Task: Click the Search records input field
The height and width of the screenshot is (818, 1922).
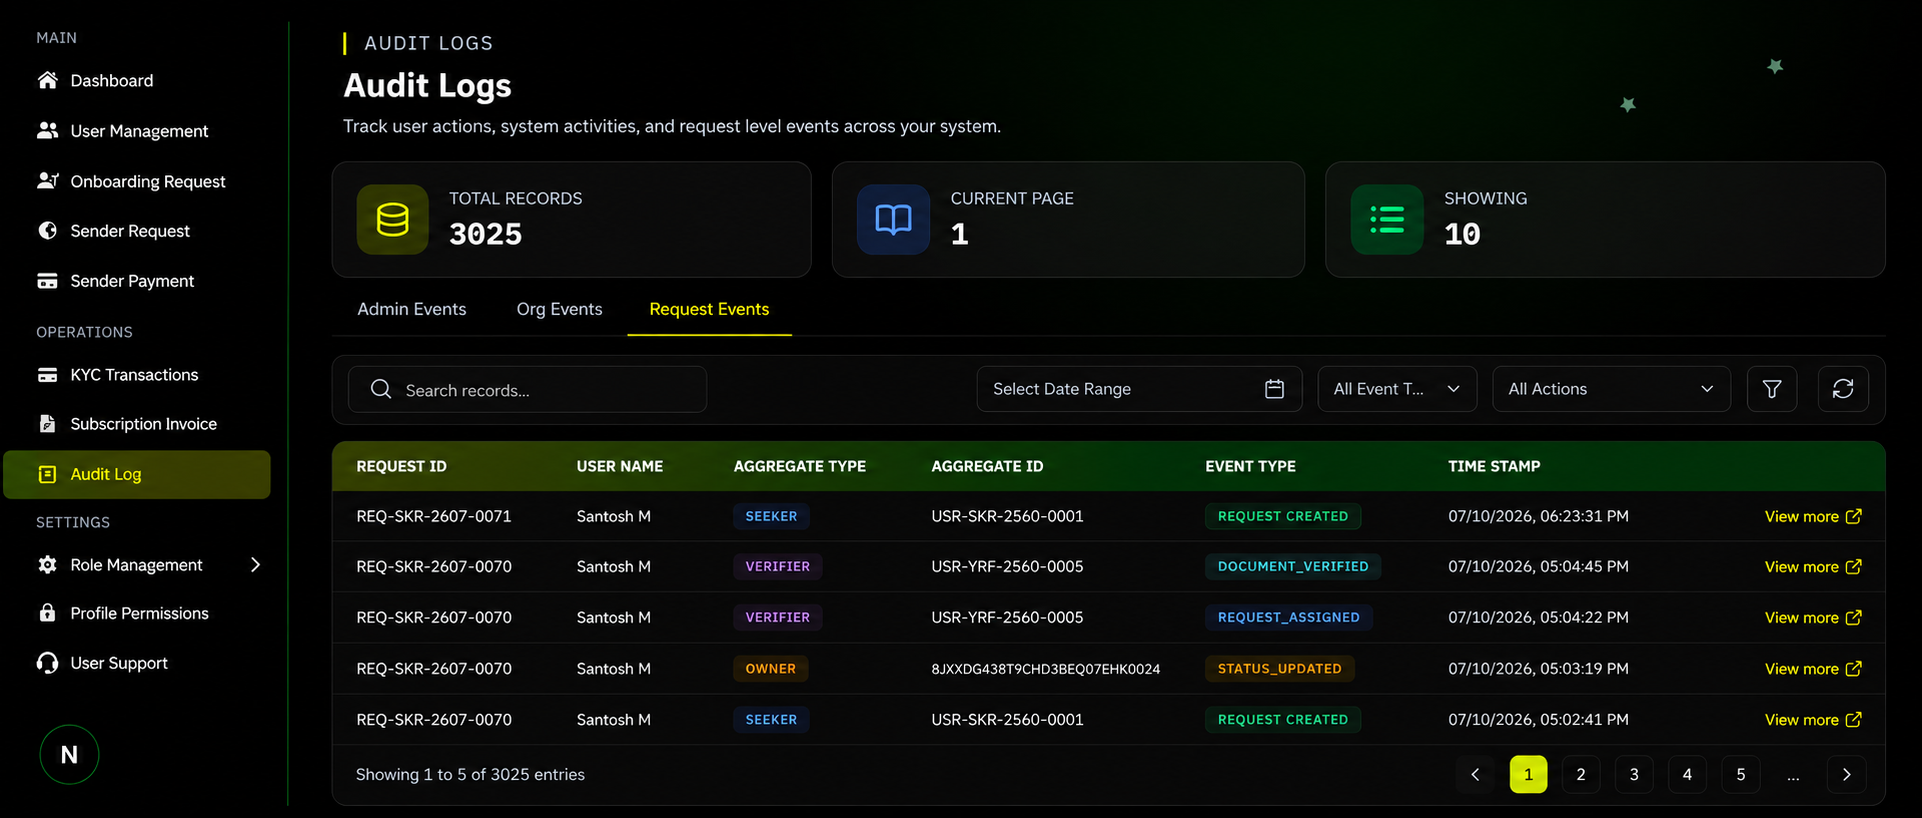Action: point(527,389)
